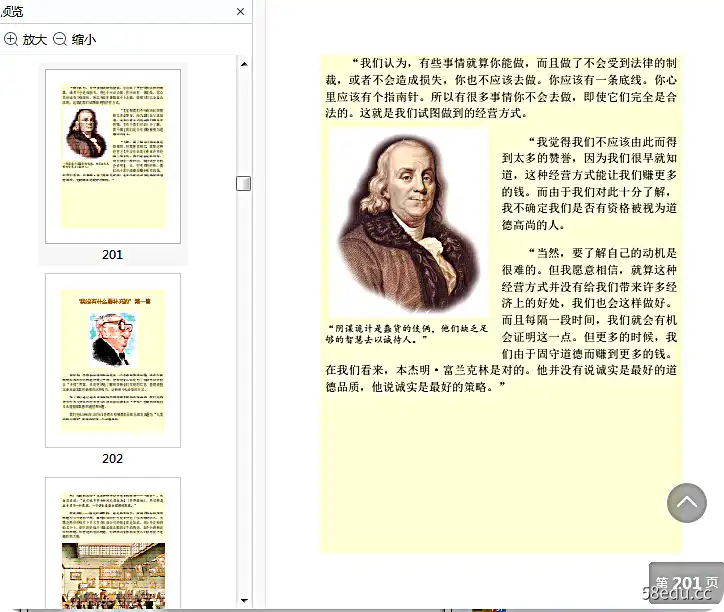The height and width of the screenshot is (612, 724).
Task: Click the Benjamin Franklin portrait on the page
Action: 409,223
